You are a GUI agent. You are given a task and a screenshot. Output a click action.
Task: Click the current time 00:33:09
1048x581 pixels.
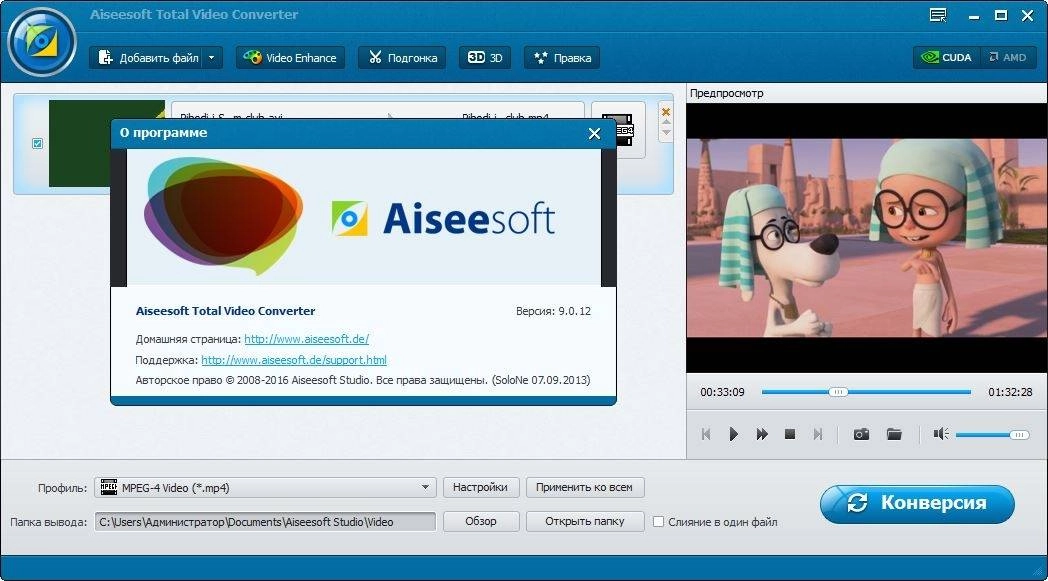tap(722, 392)
